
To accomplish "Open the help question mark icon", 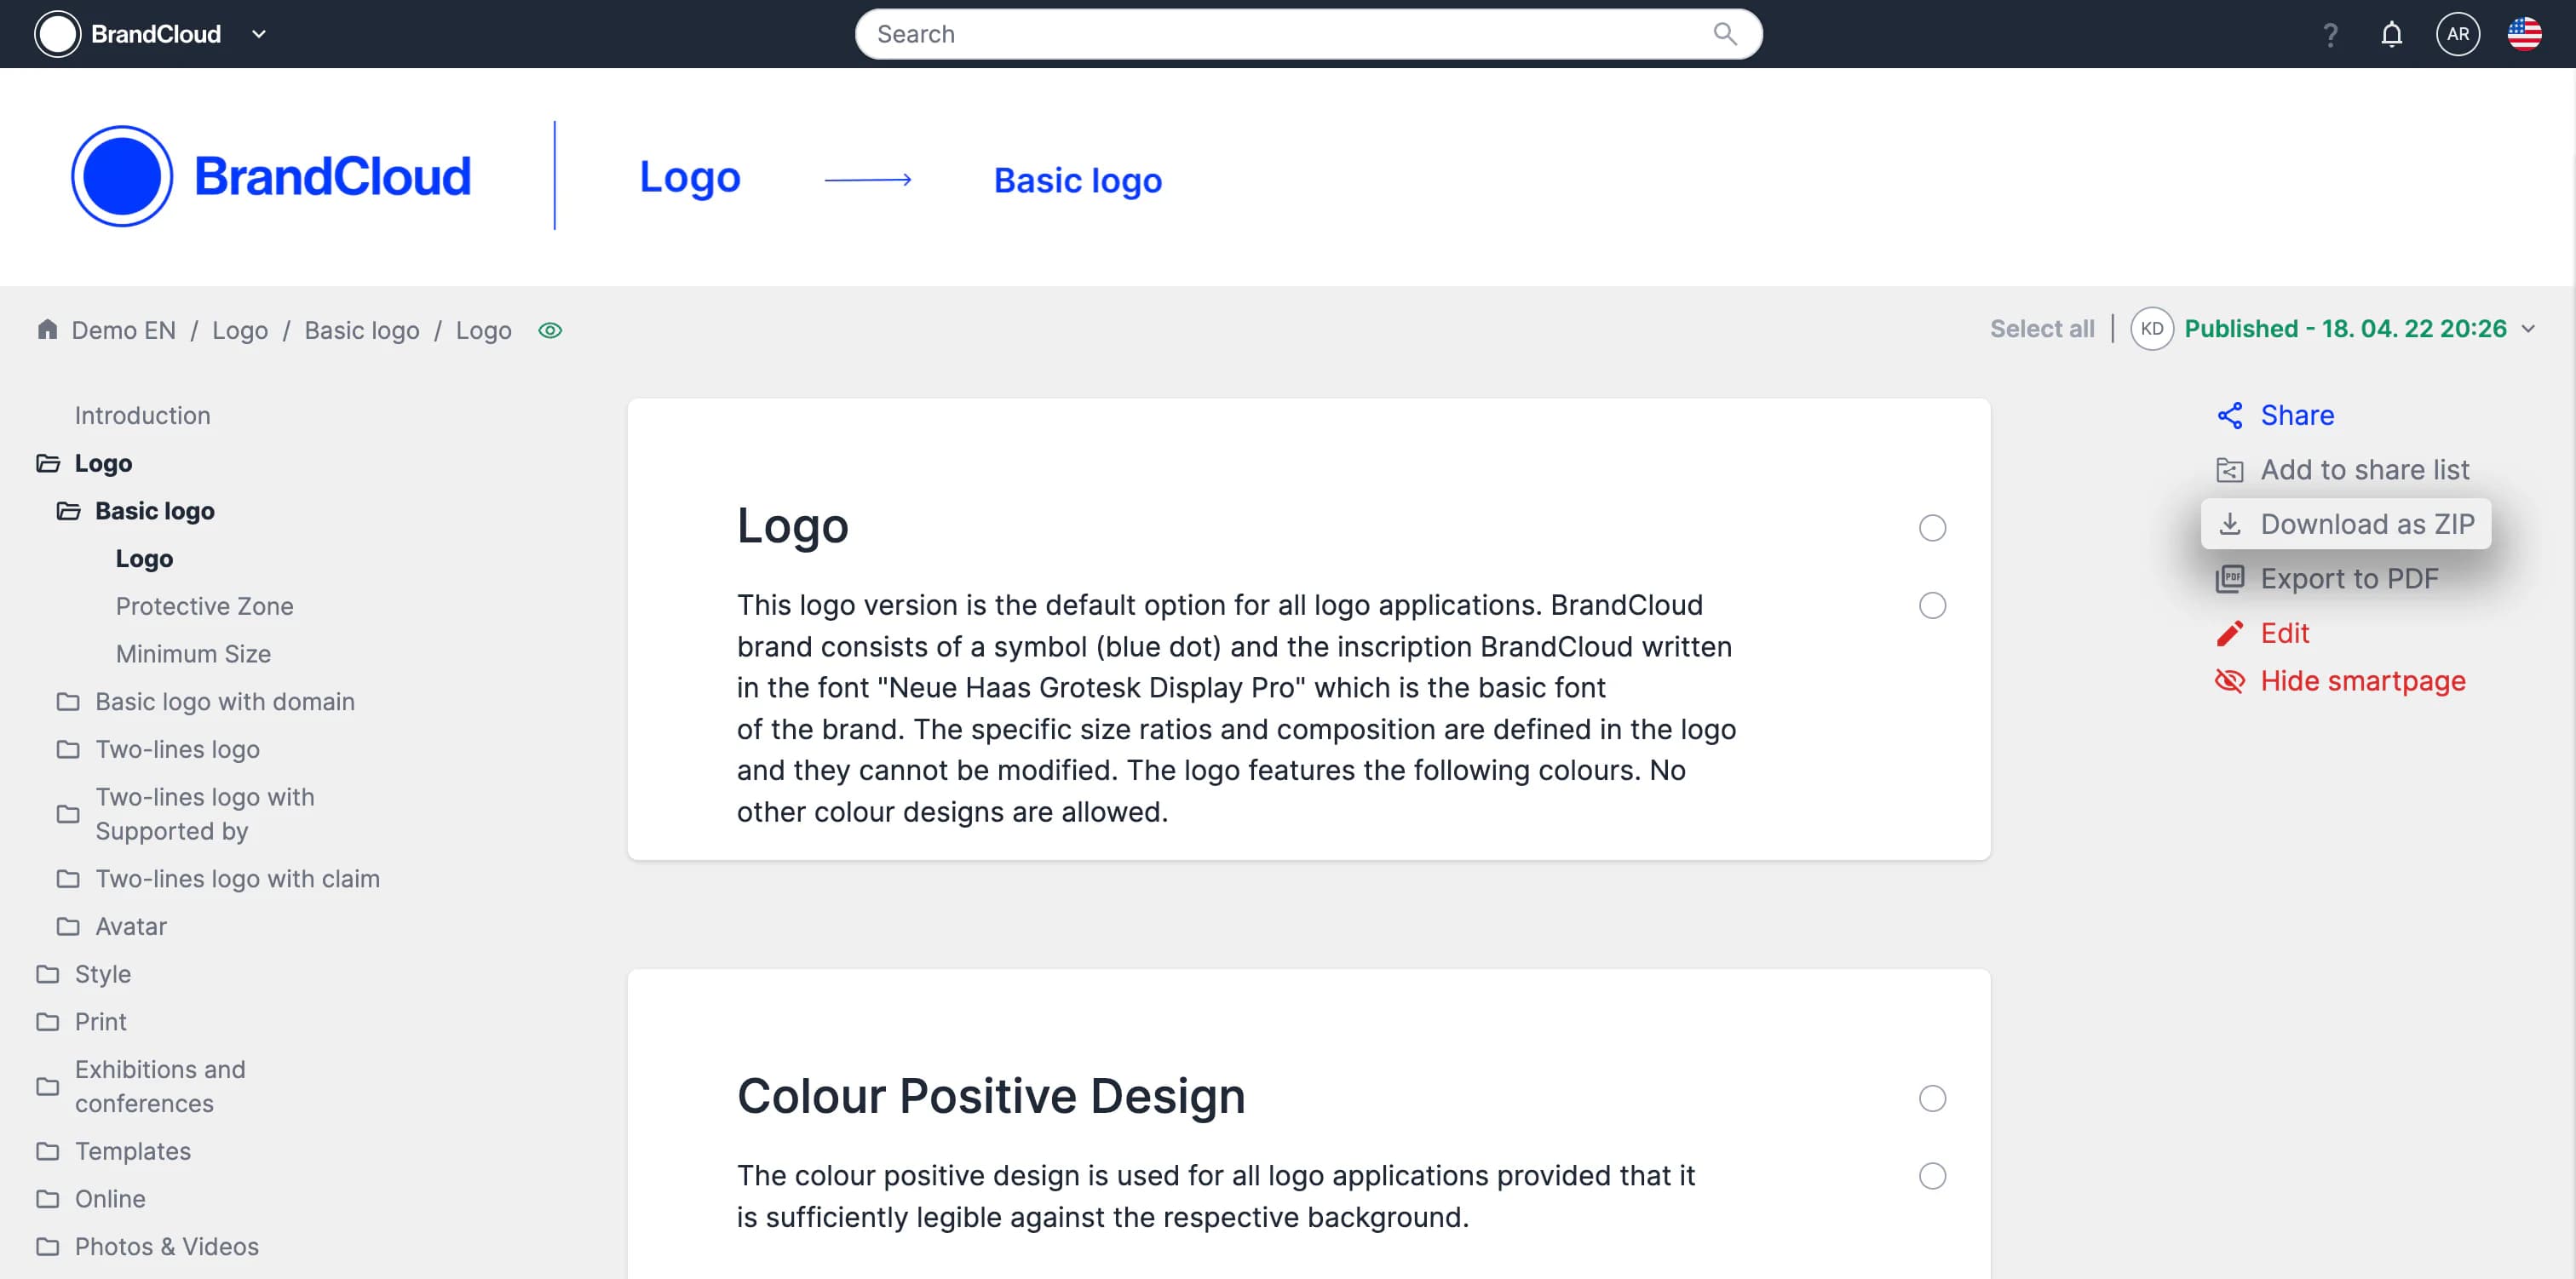I will 2330,35.
